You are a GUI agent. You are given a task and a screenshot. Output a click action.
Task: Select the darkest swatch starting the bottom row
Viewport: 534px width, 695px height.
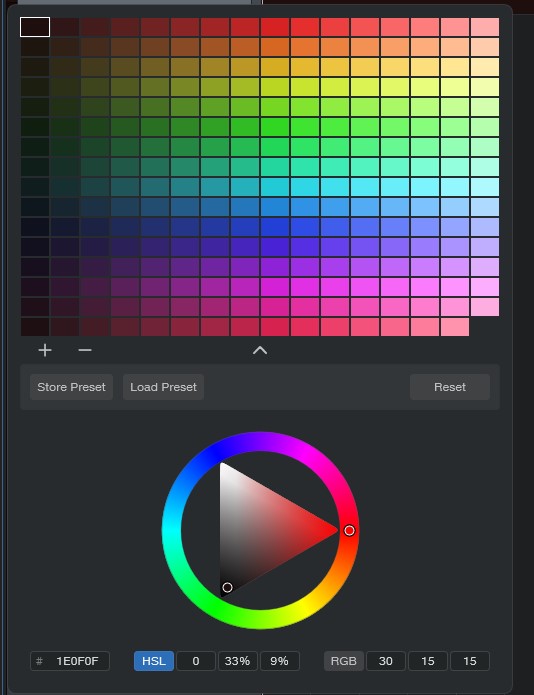click(x=35, y=327)
